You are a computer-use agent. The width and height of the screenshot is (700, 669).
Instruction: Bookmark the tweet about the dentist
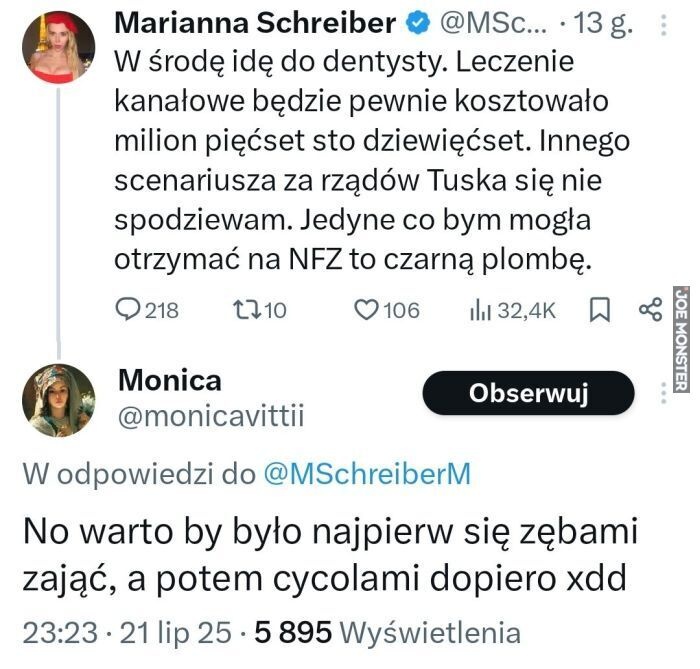600,310
